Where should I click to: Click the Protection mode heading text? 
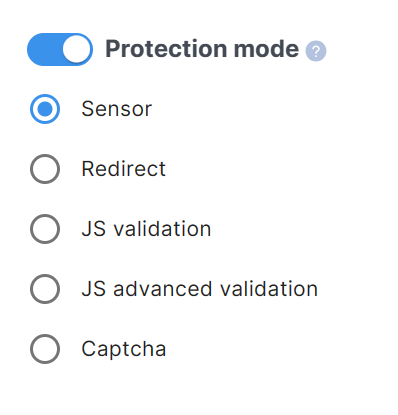pyautogui.click(x=202, y=49)
